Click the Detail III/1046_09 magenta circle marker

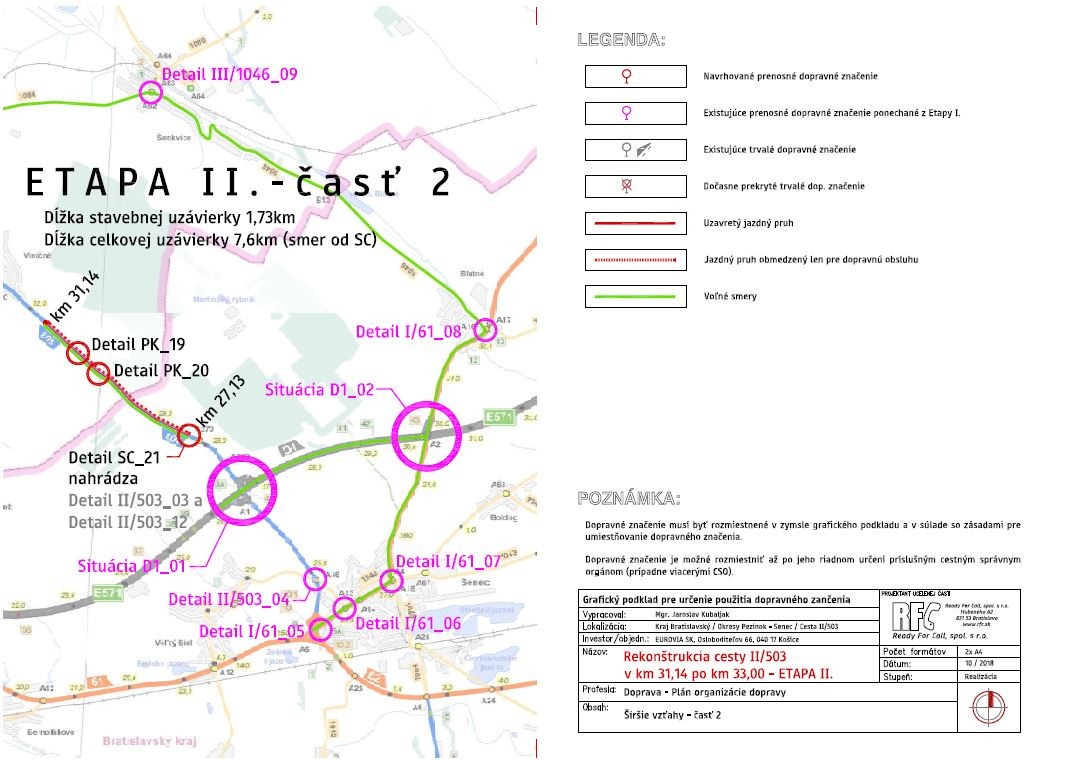(150, 93)
